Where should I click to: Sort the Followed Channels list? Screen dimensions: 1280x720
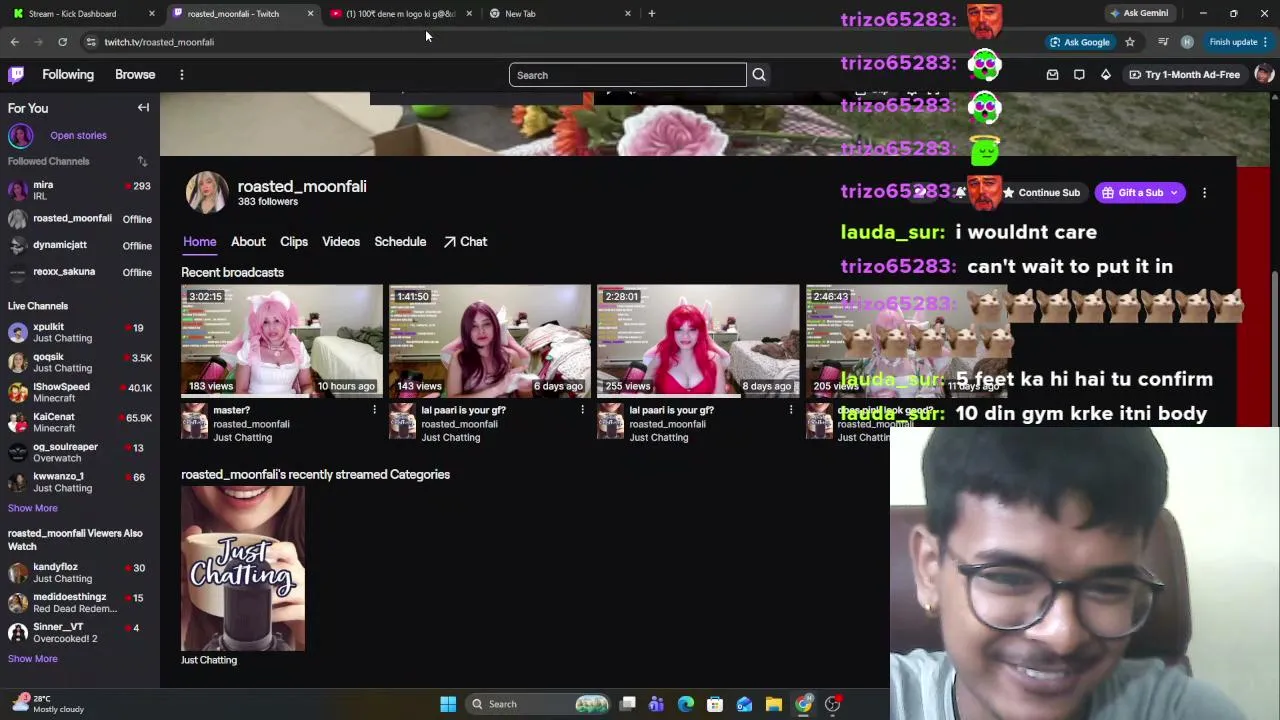142,161
